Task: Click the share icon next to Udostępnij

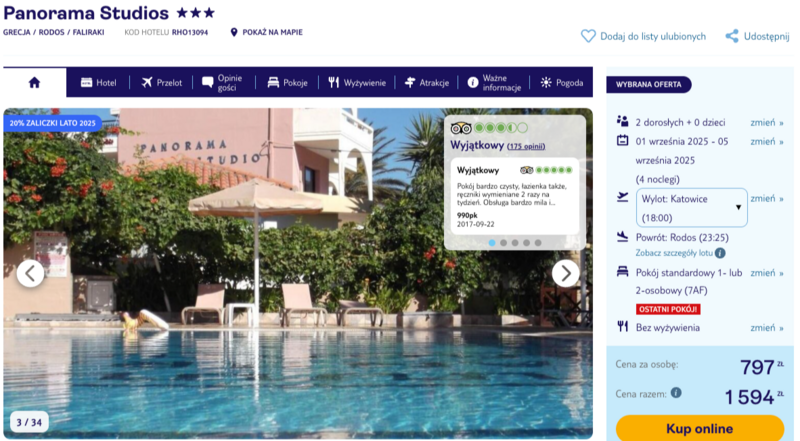Action: pyautogui.click(x=732, y=36)
